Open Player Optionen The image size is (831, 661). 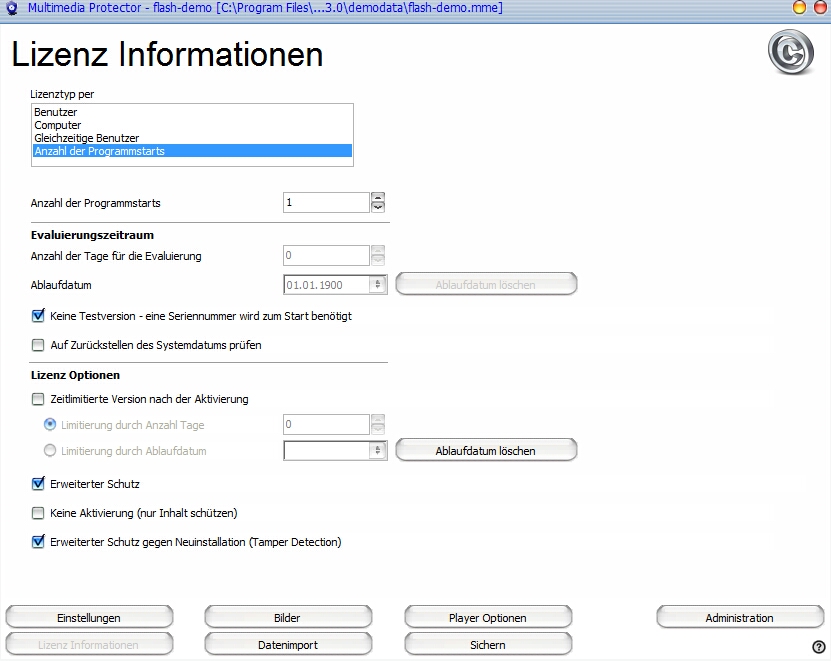coord(487,618)
